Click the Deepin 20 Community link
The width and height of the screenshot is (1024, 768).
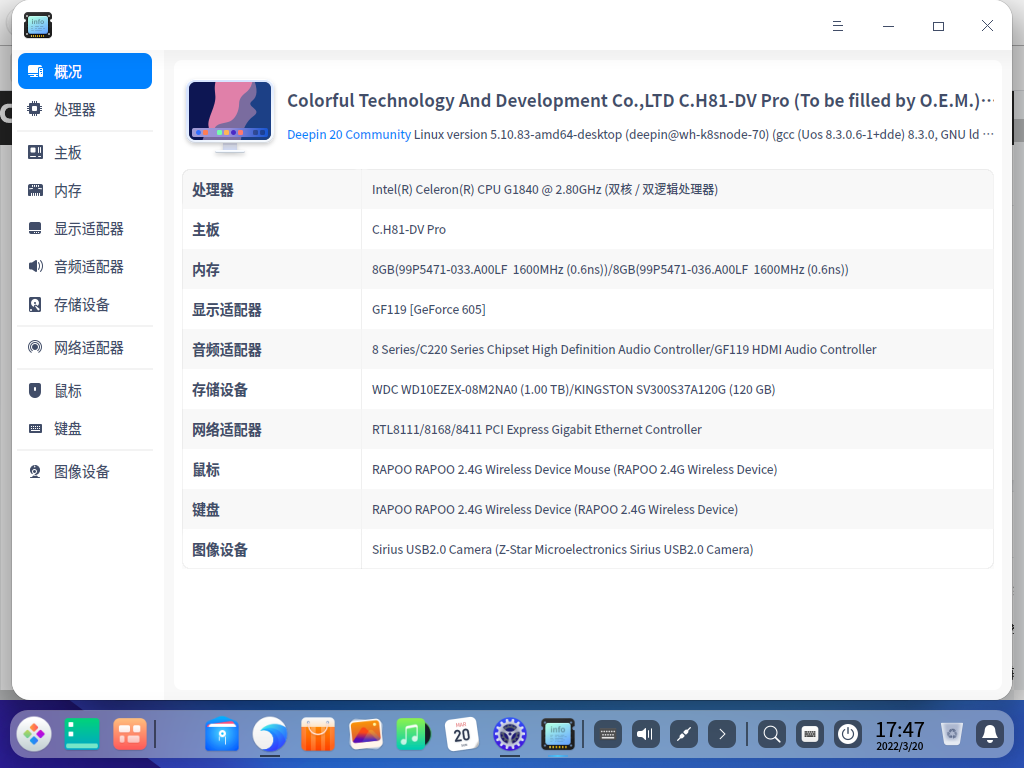pyautogui.click(x=349, y=135)
